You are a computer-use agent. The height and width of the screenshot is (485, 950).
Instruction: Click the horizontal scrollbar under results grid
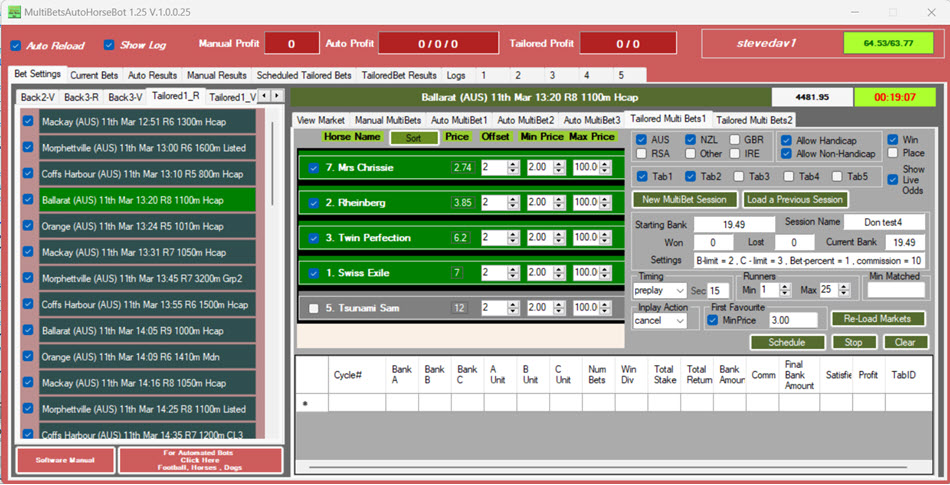(x=608, y=467)
